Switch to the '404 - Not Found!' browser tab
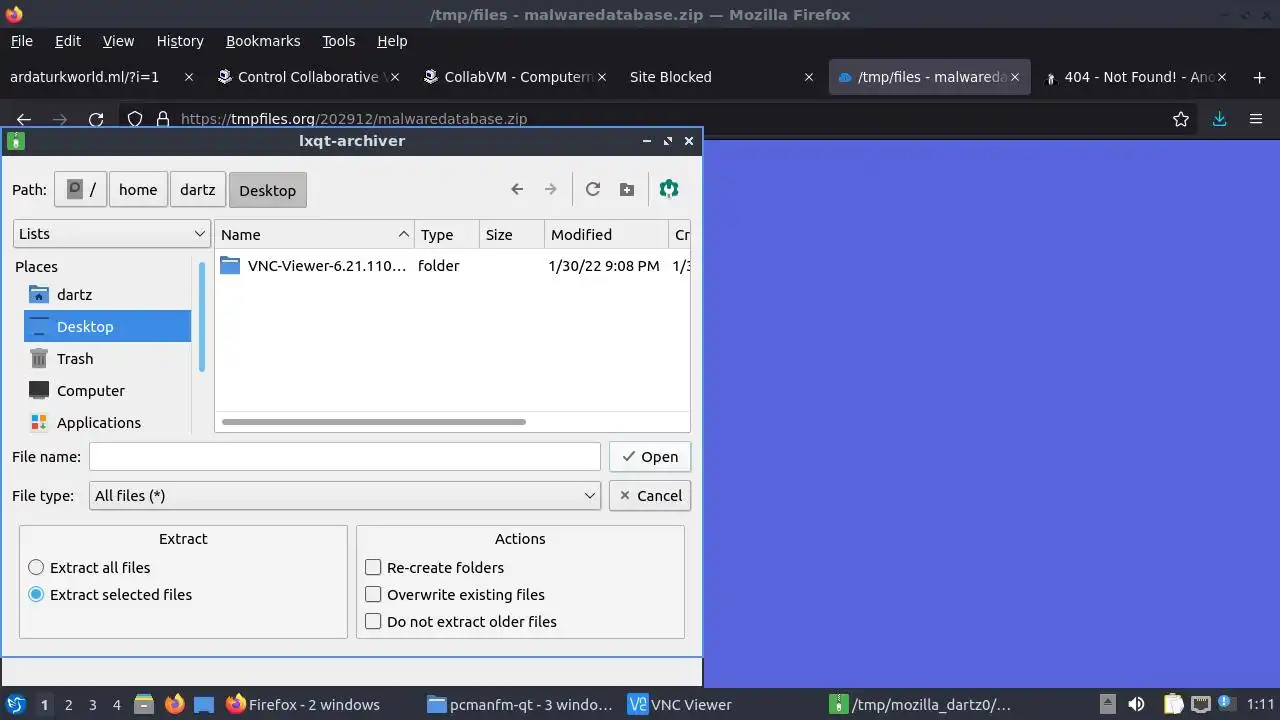Viewport: 1280px width, 720px height. click(x=1139, y=77)
